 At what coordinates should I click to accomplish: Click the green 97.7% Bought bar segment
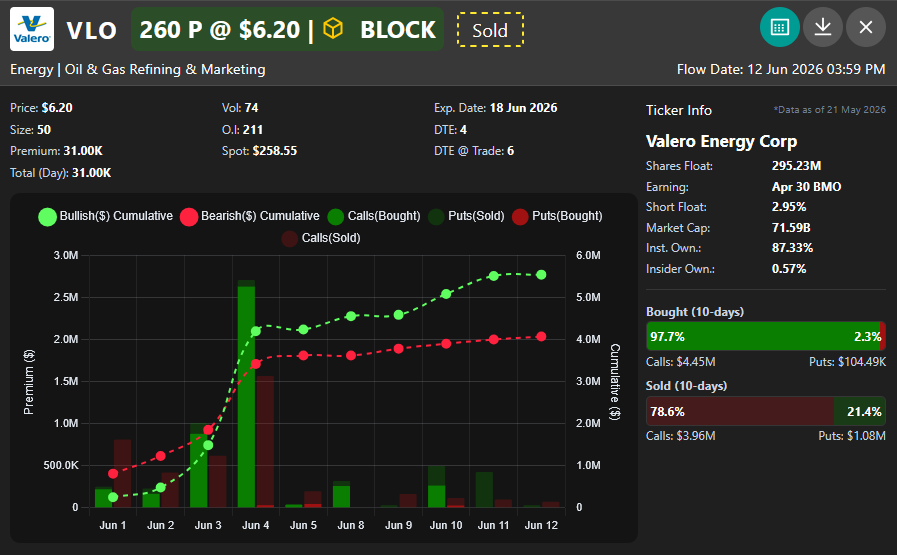pyautogui.click(x=763, y=336)
